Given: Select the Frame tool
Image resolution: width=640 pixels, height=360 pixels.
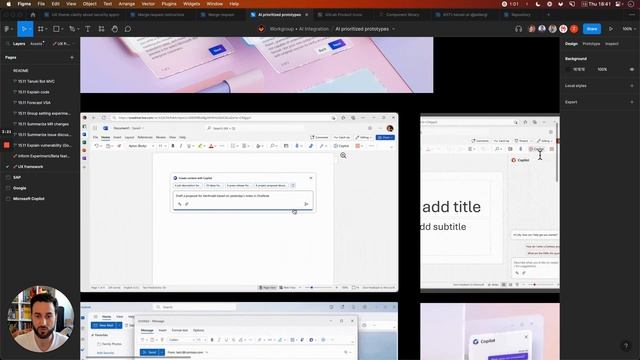Looking at the screenshot, I should [40, 29].
